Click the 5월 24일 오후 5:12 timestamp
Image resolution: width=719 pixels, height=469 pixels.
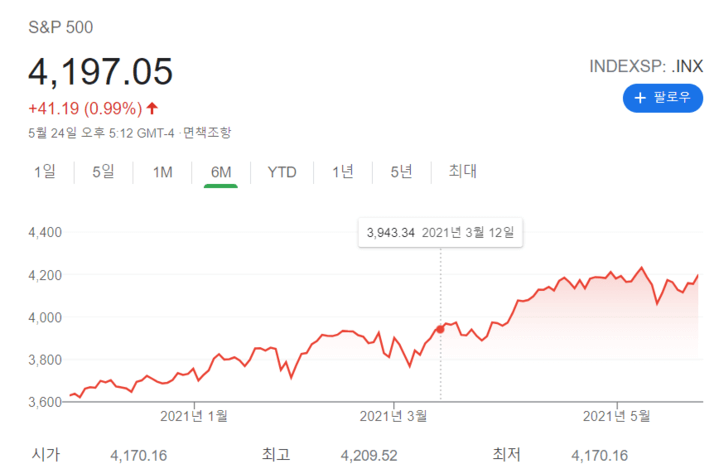101,133
